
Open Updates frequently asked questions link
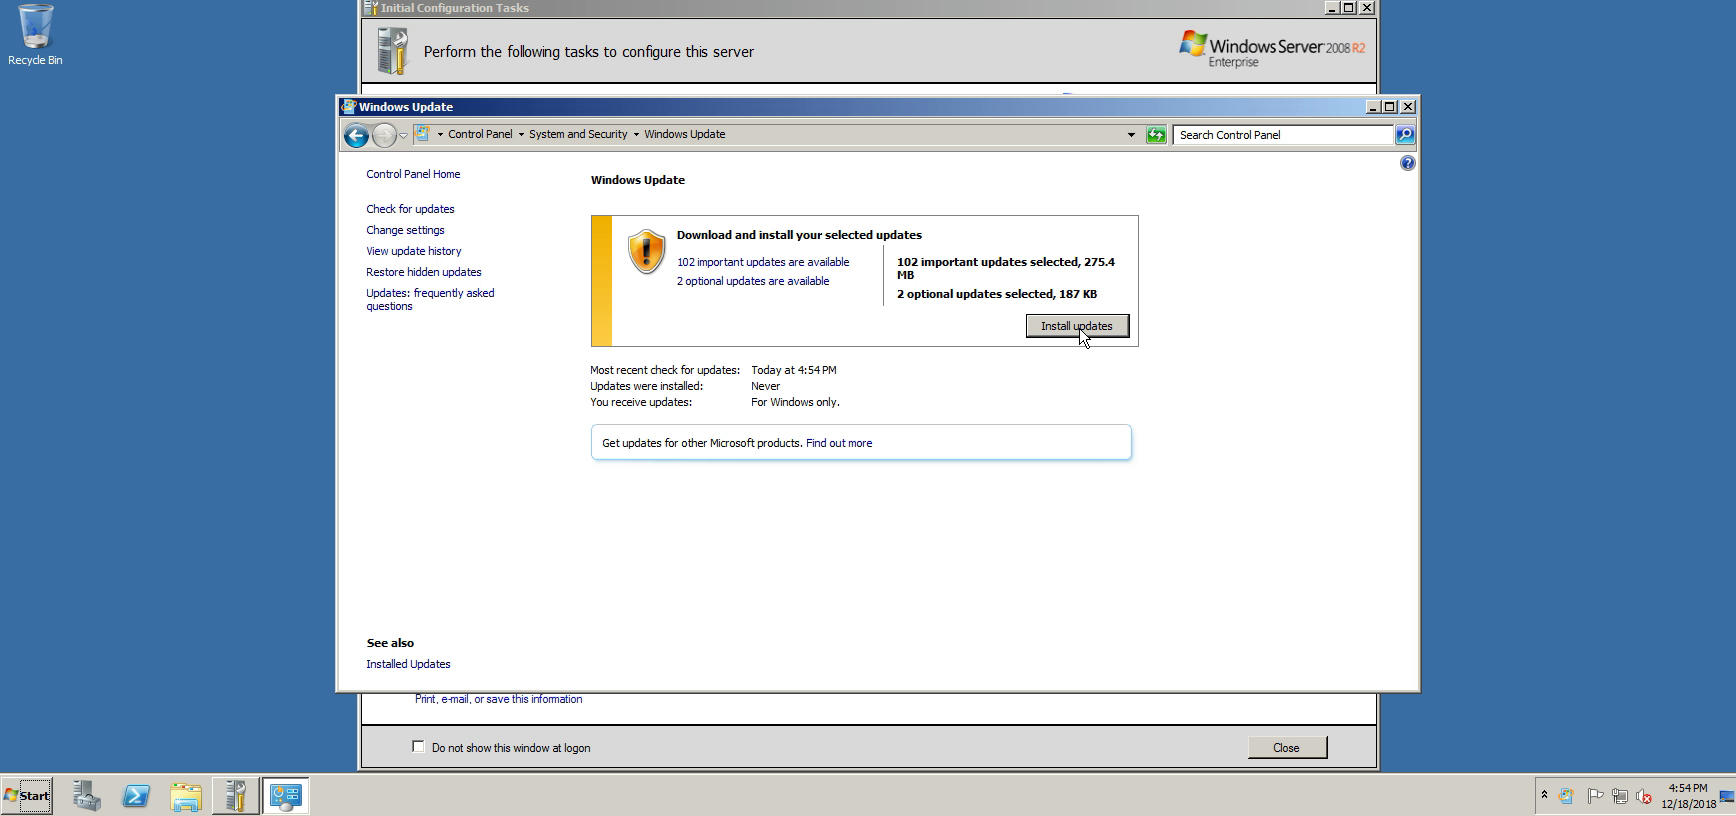pyautogui.click(x=430, y=299)
